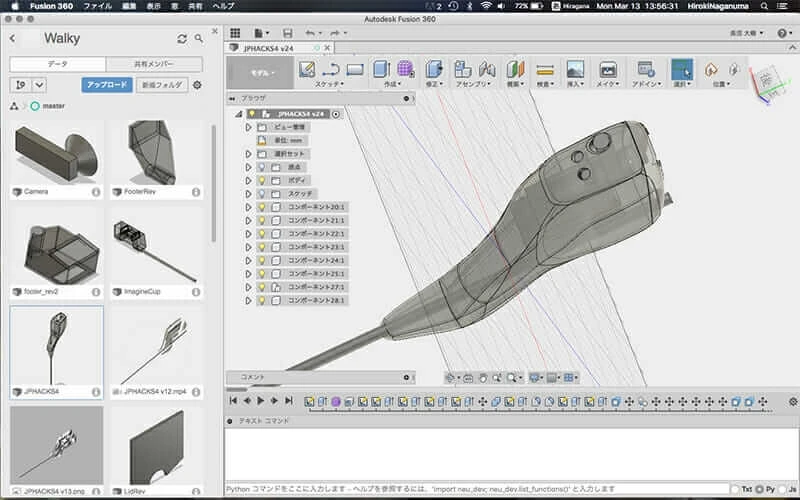Click the purple Create Form icon

[405, 69]
